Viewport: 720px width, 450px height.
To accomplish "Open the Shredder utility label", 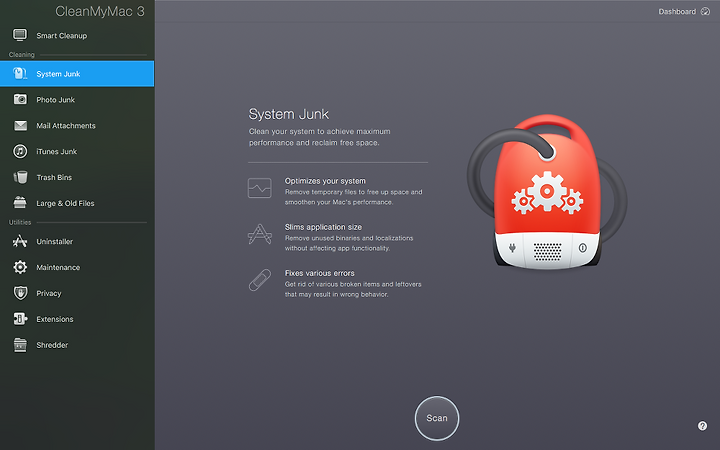I will point(52,345).
